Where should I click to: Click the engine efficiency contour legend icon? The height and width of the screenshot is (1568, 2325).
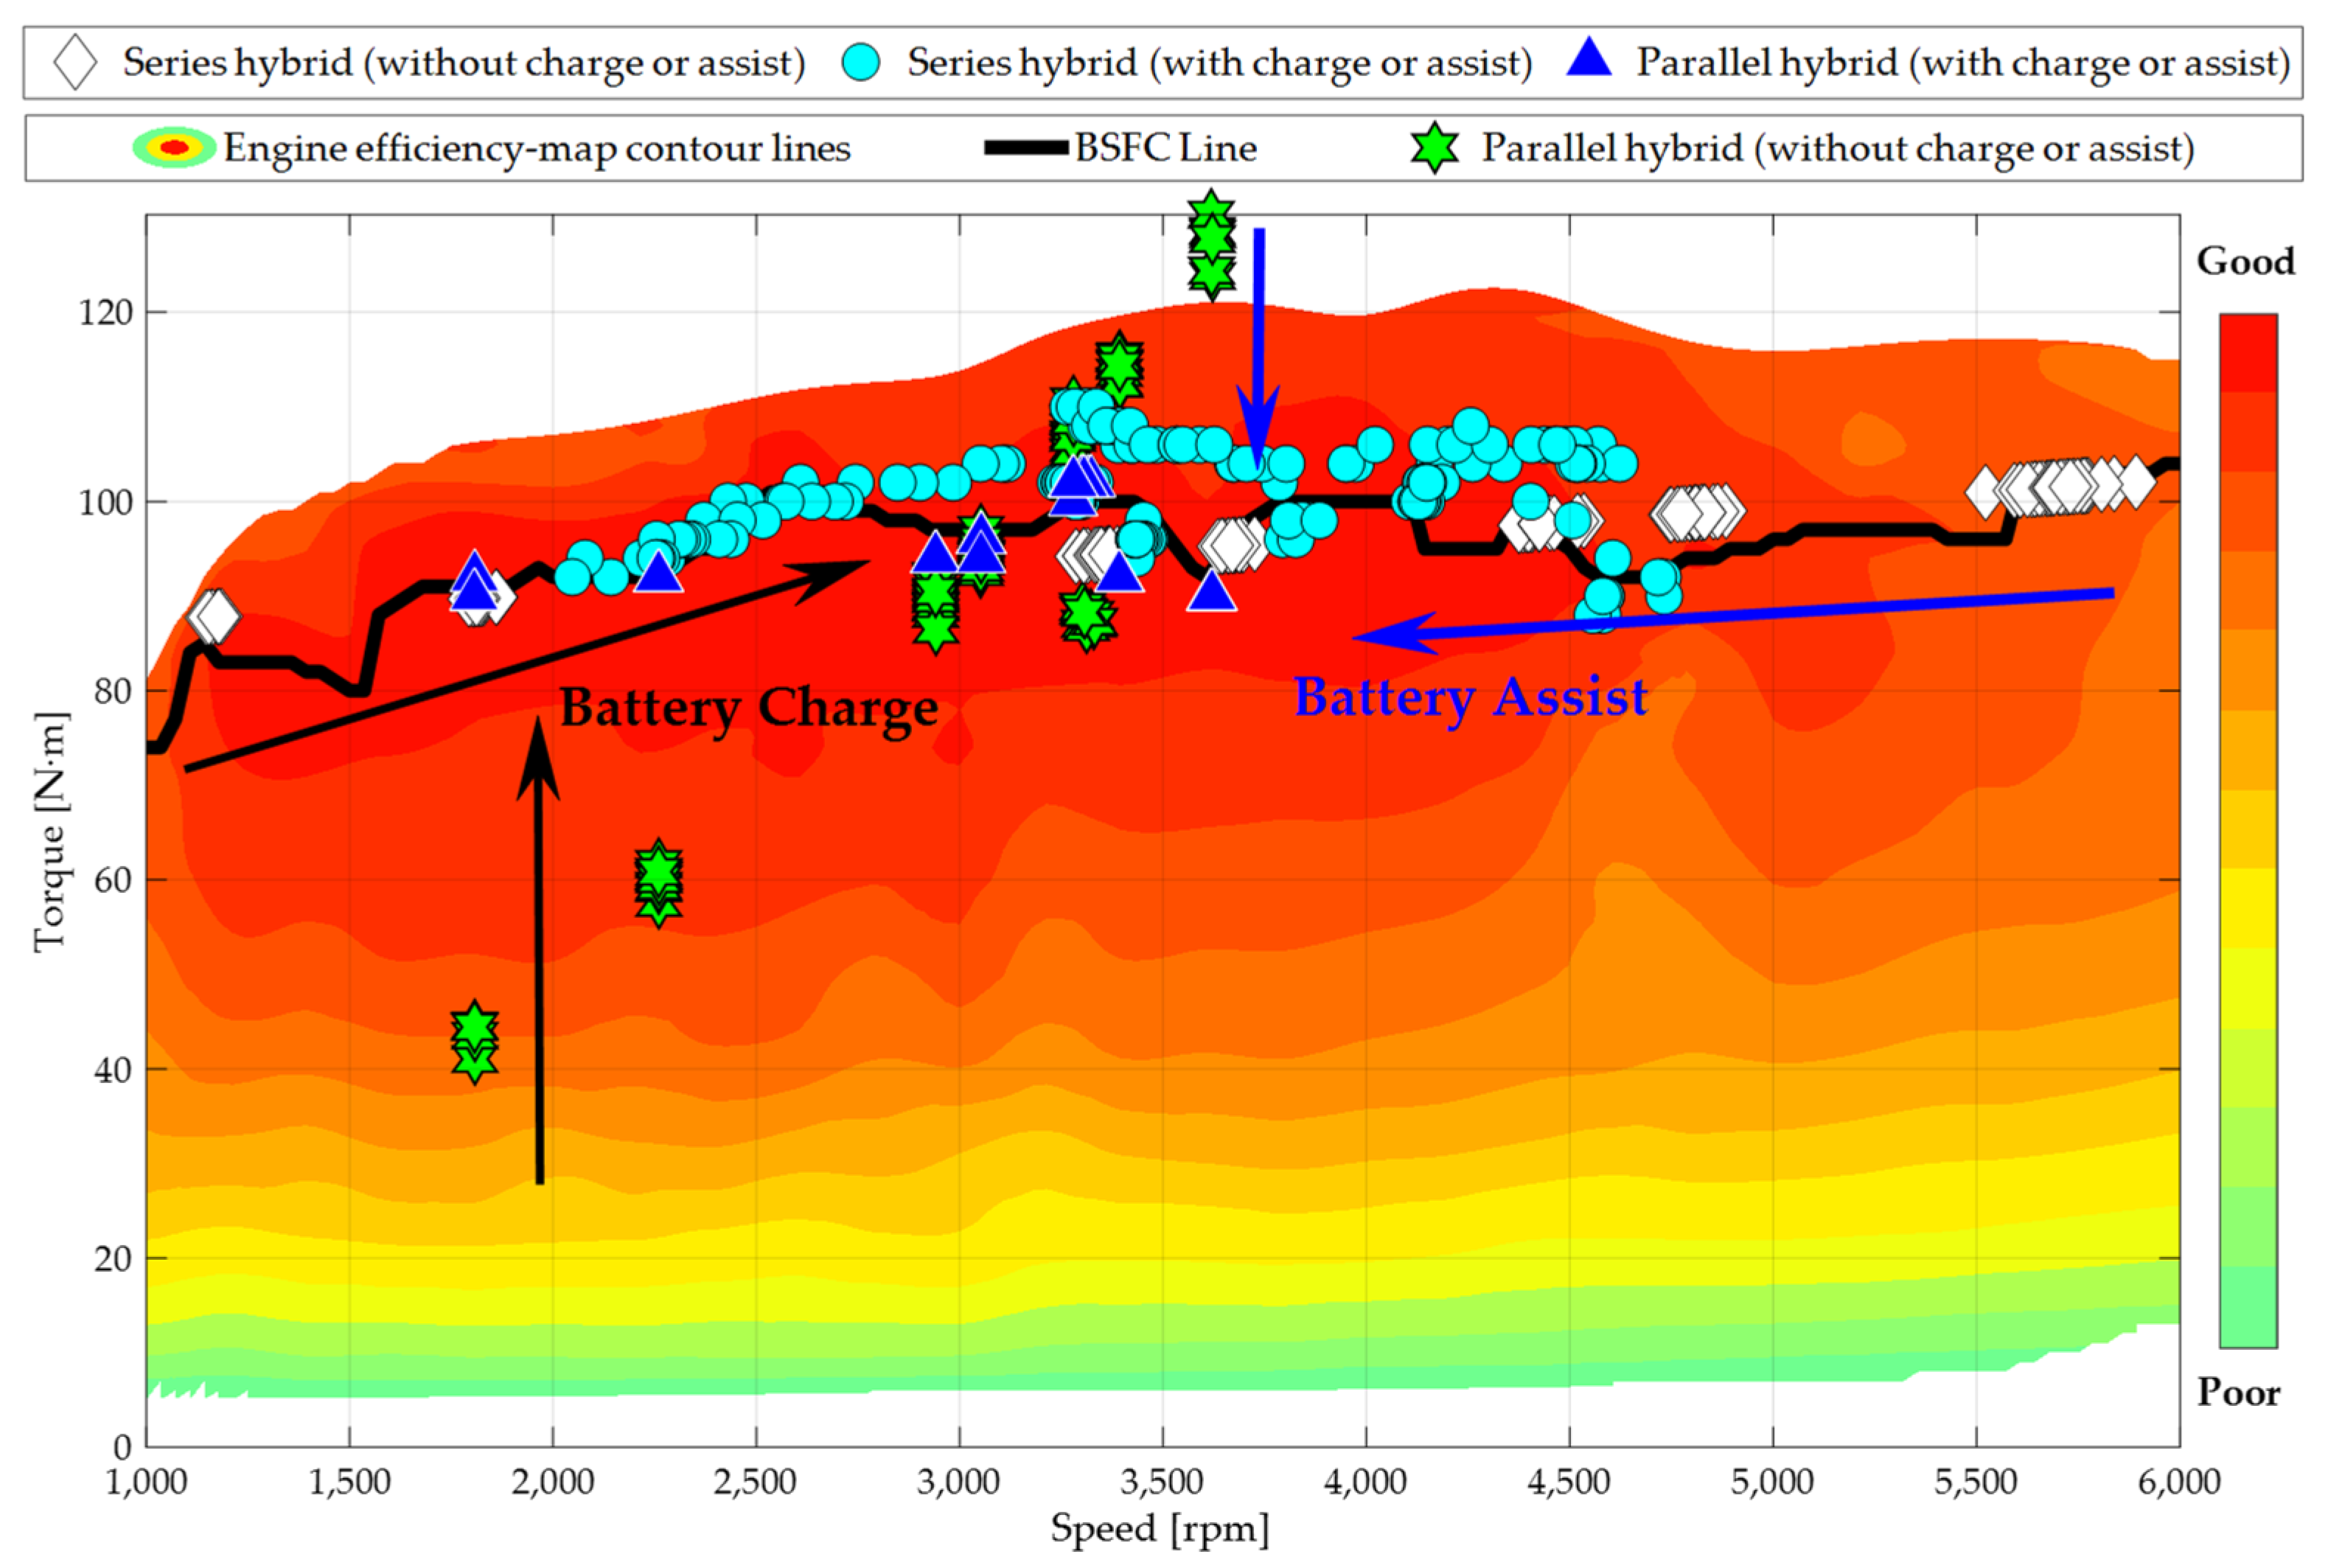click(x=174, y=148)
